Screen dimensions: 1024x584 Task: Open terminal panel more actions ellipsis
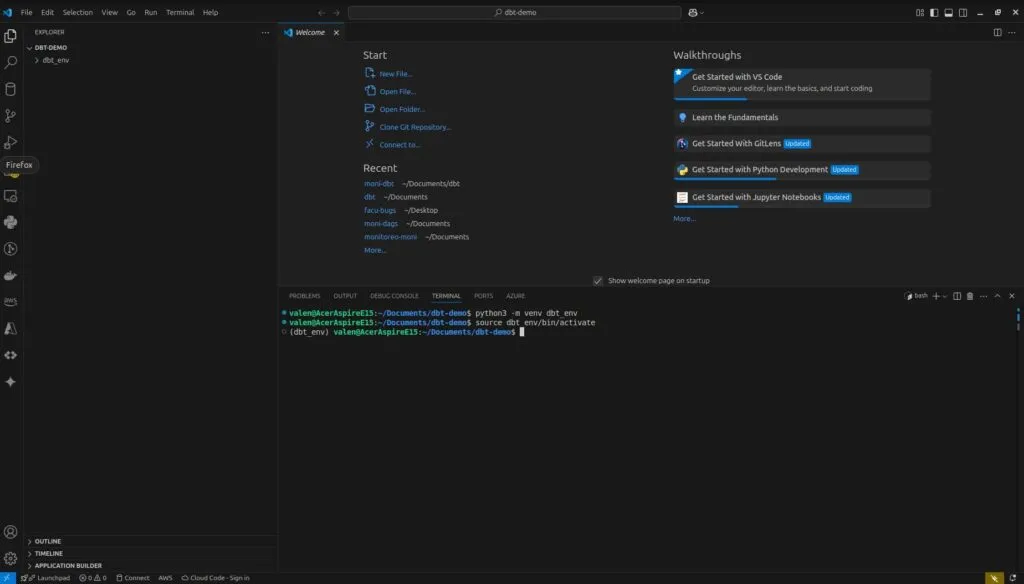click(x=984, y=296)
